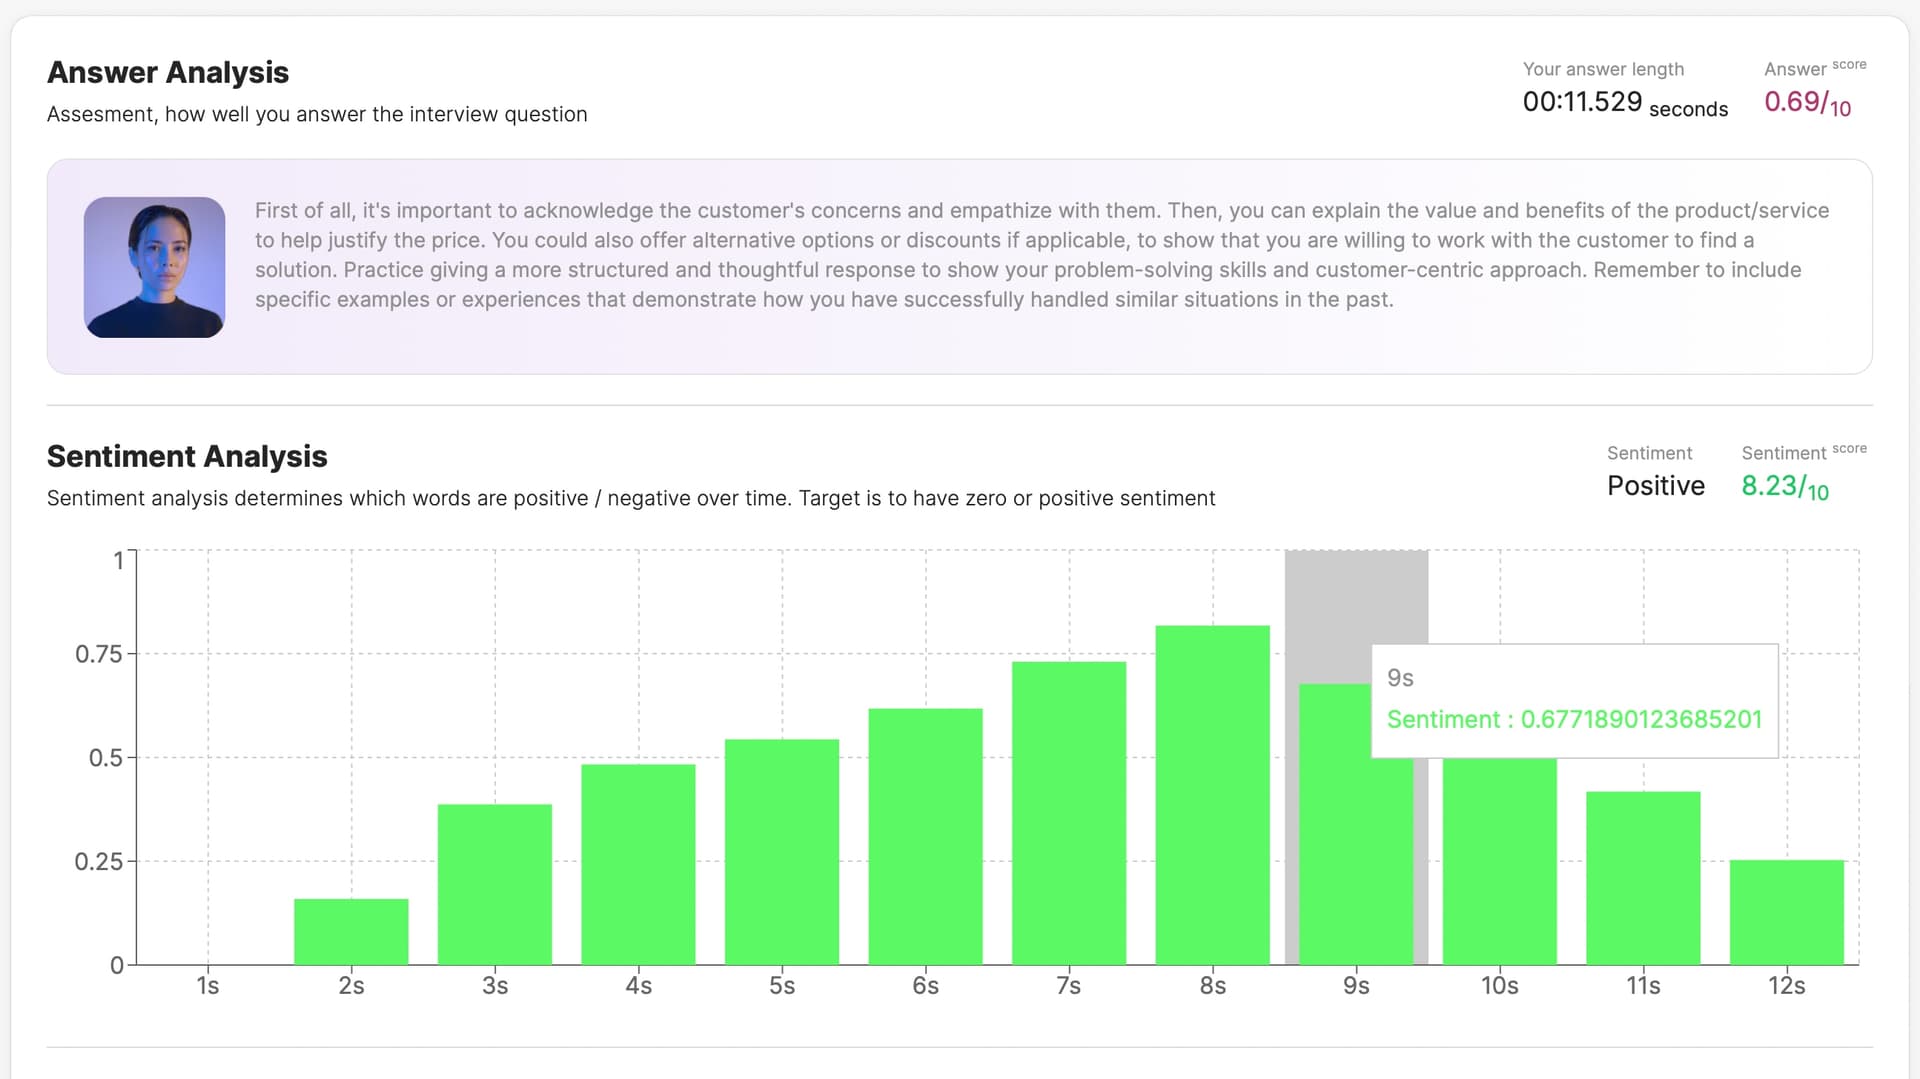Click the 11s green bar
1920x1079 pixels.
[1643, 877]
